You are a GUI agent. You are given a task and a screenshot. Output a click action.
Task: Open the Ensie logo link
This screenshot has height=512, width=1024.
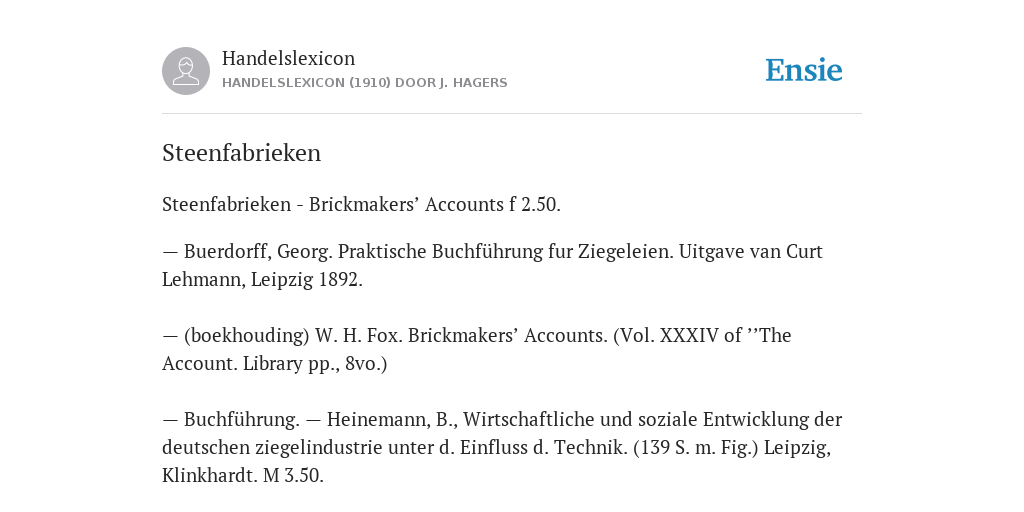point(804,71)
